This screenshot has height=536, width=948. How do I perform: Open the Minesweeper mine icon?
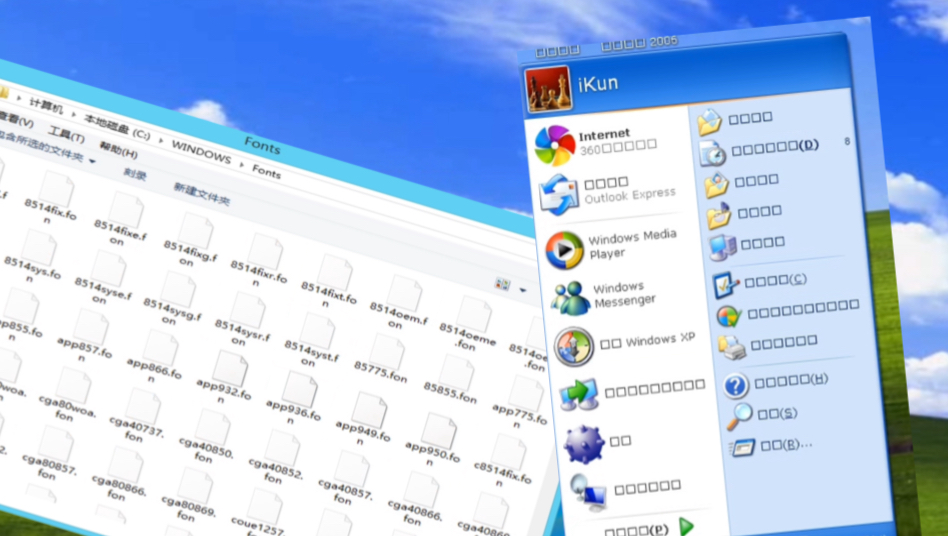tap(583, 444)
